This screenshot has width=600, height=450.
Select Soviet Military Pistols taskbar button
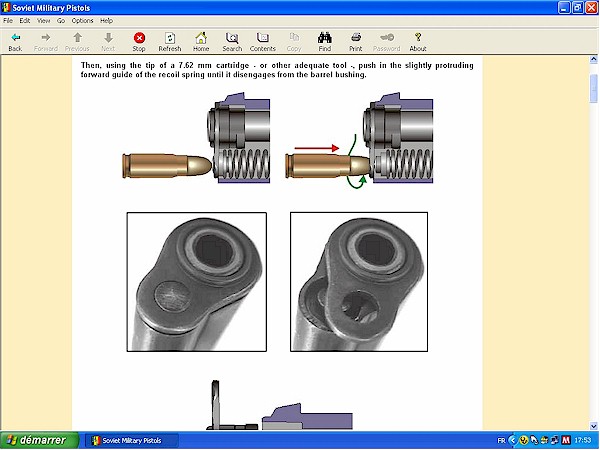pos(132,441)
